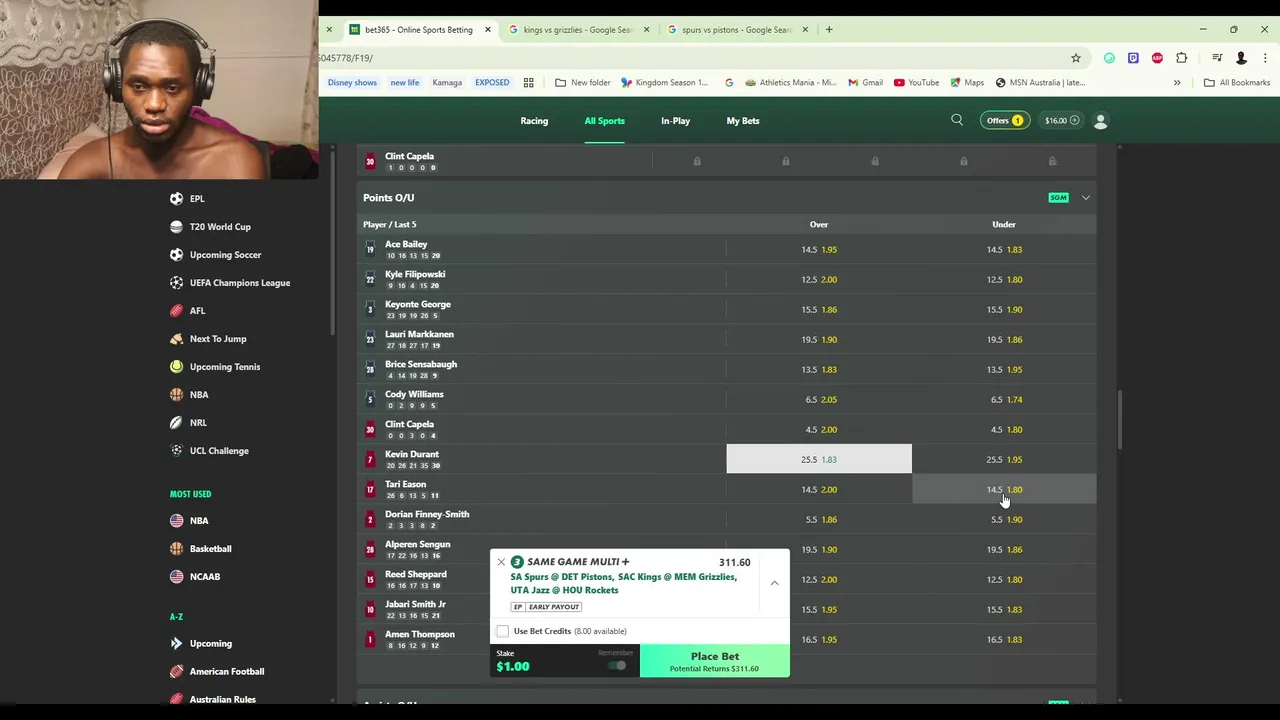Open the Chrome profile avatar
The image size is (1280, 720).
point(1241,58)
